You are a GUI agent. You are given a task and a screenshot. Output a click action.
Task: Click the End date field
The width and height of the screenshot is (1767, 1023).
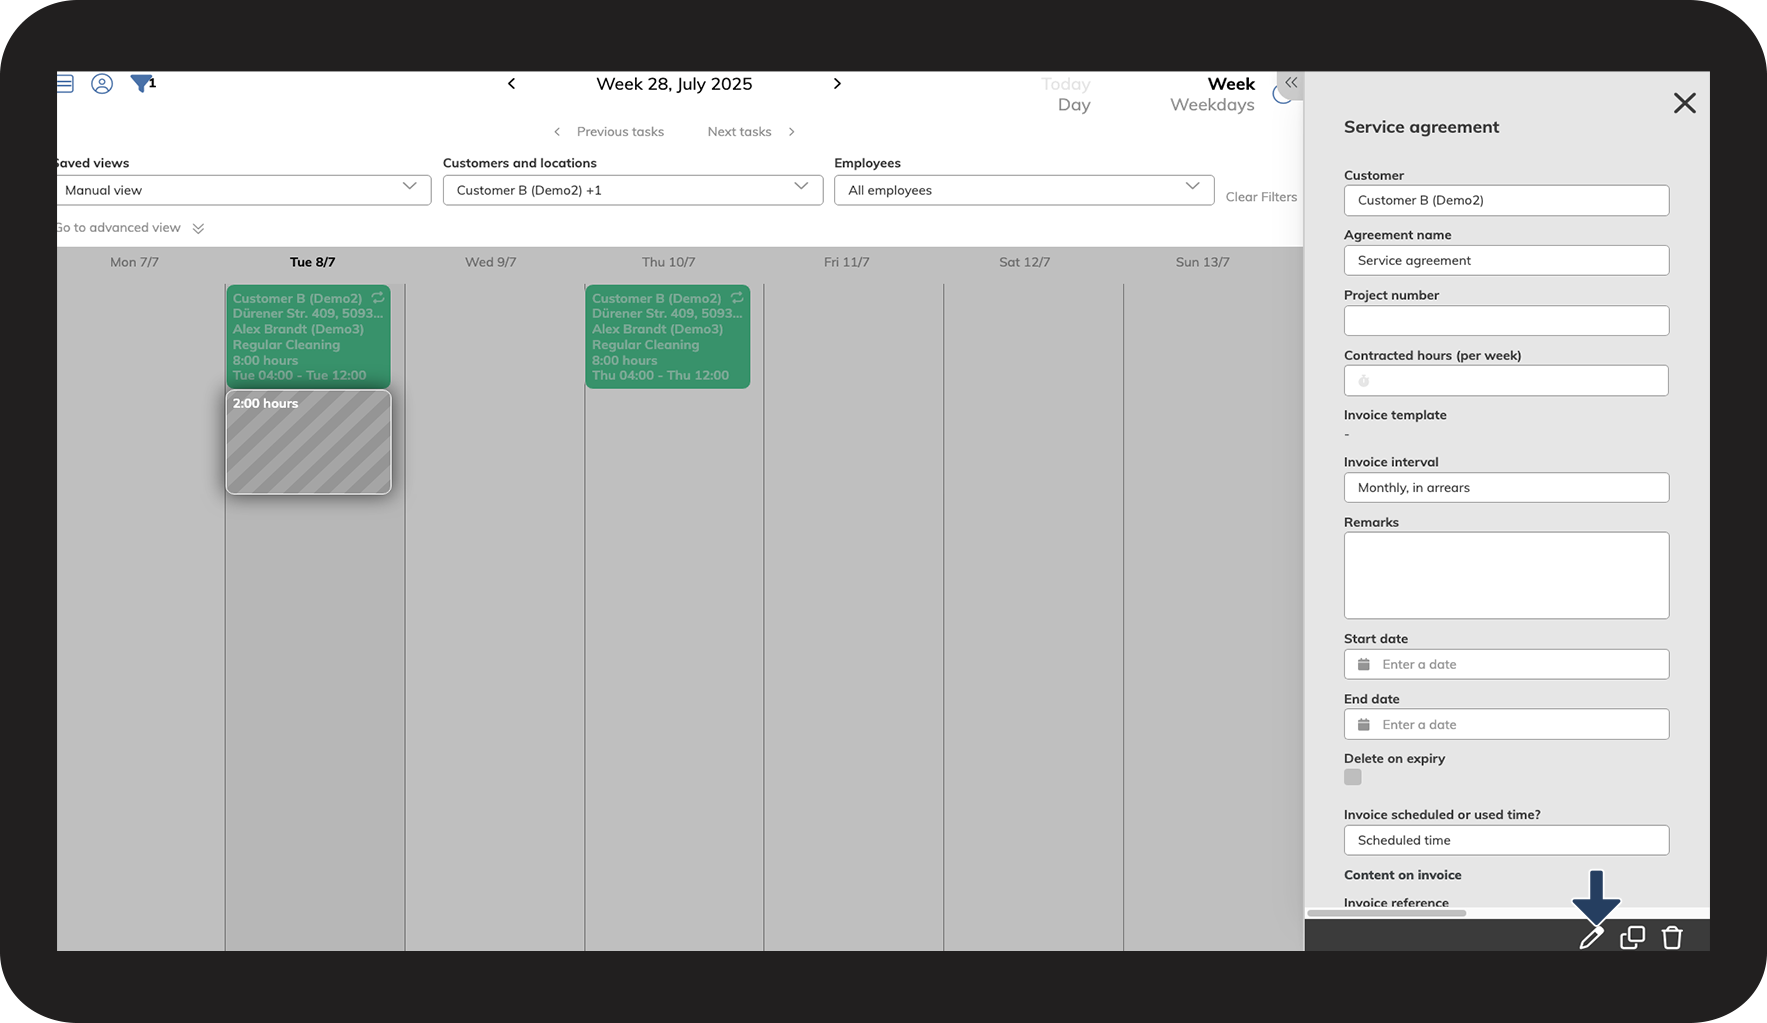[x=1506, y=725]
